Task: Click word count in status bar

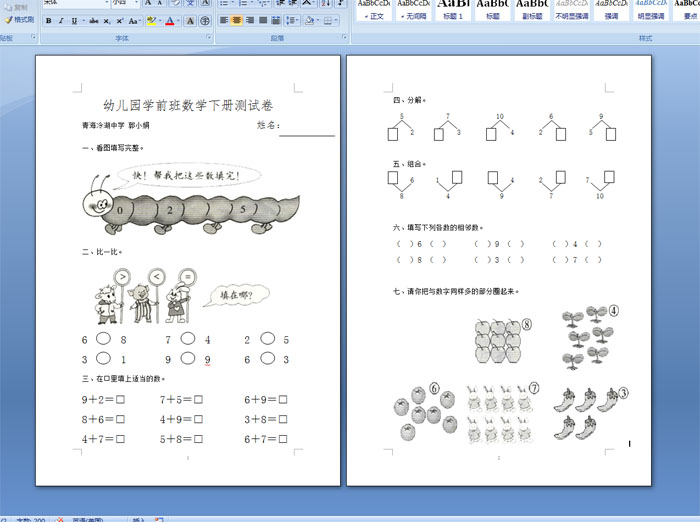Action: (x=30, y=520)
